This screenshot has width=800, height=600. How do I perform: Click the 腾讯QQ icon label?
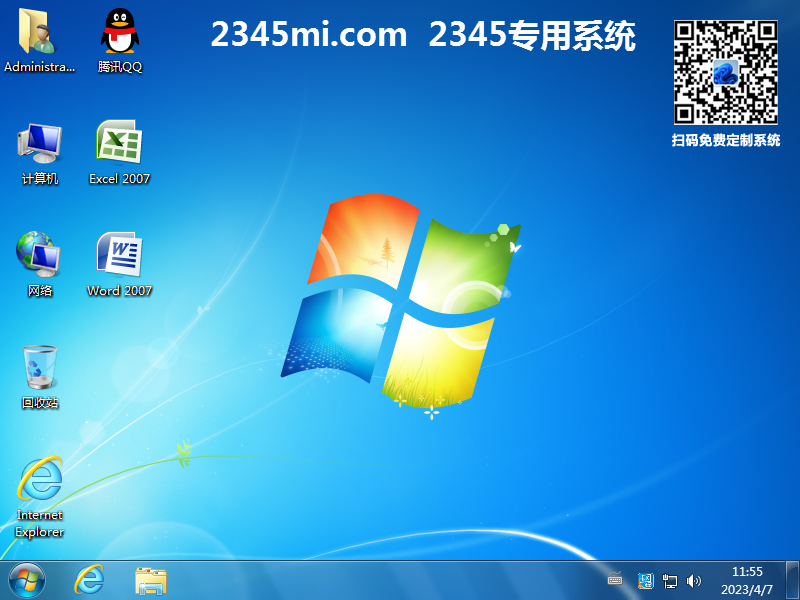(x=120, y=67)
